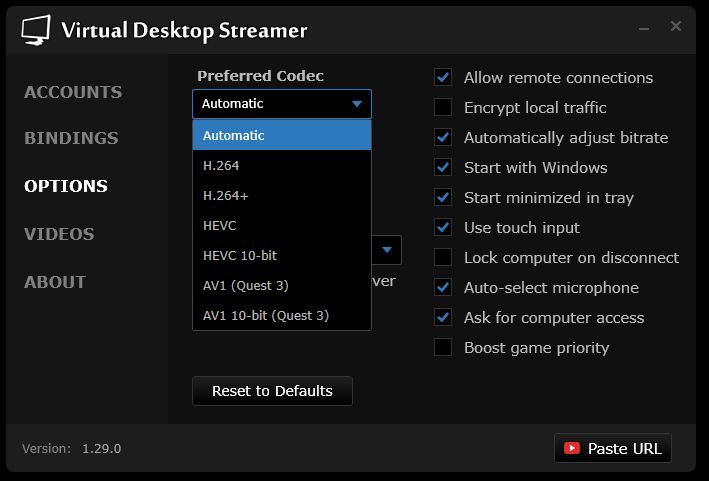Collapse the Preferred Codec dropdown arrow
The height and width of the screenshot is (481, 709).
pos(357,104)
